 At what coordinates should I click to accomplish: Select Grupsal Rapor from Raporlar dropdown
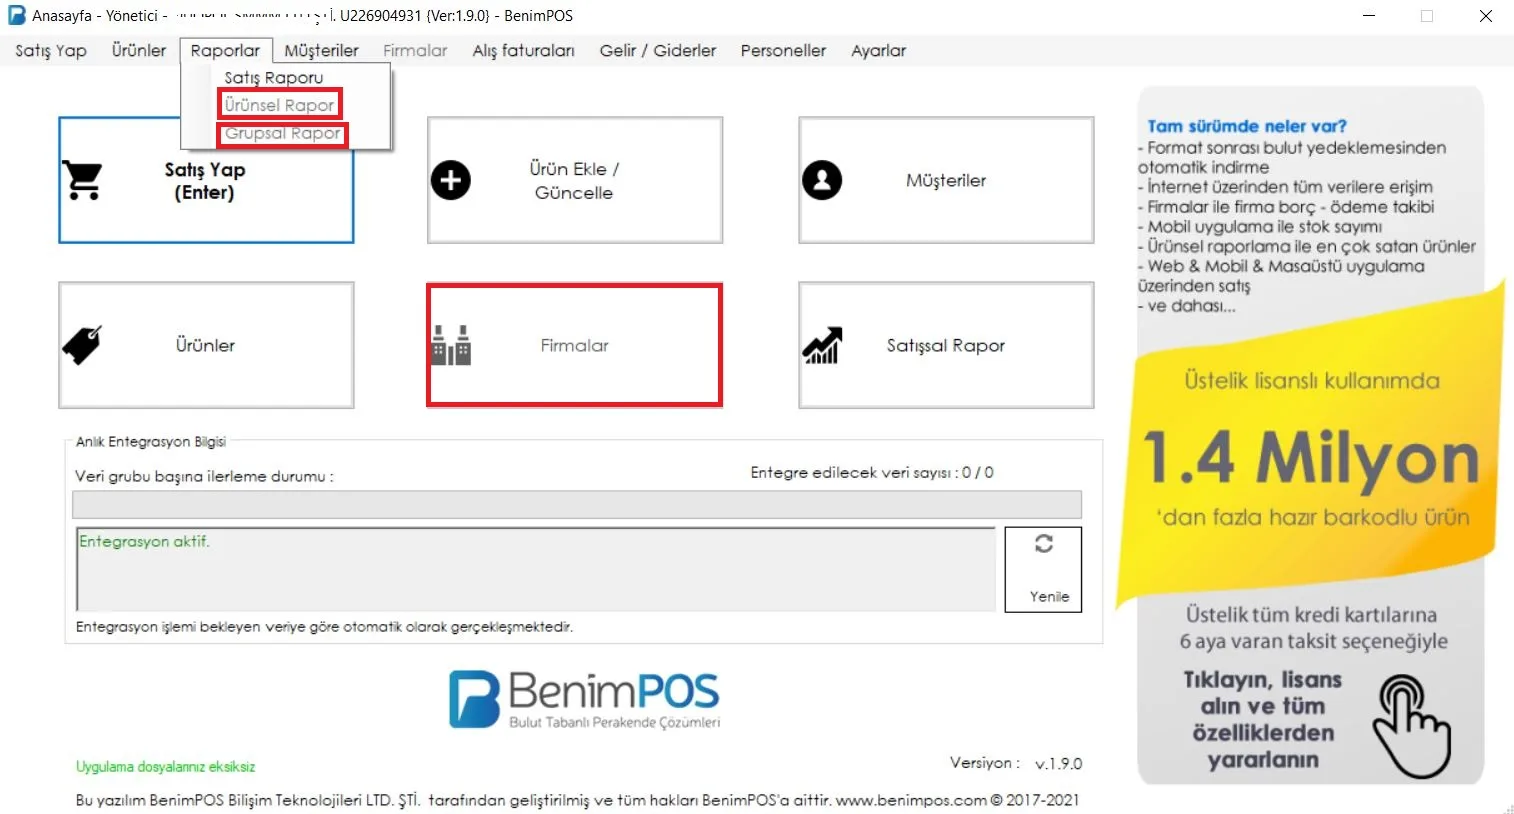coord(283,133)
